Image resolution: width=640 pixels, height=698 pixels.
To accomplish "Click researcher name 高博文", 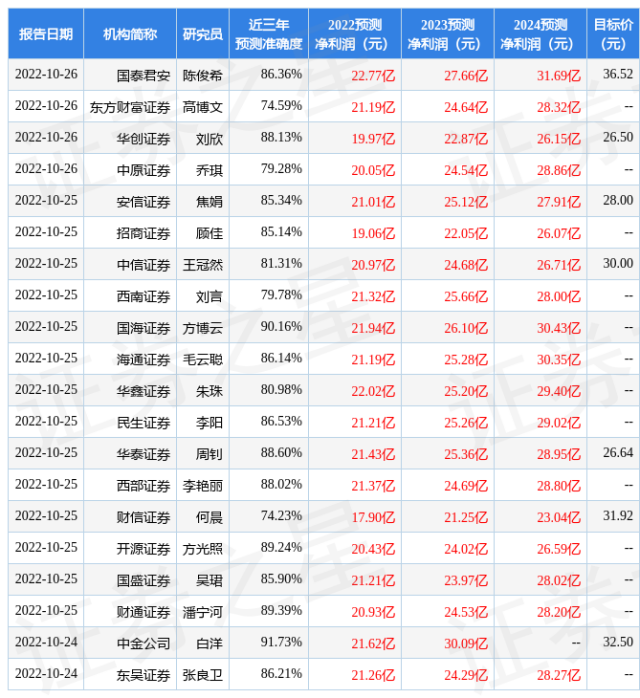I will tap(203, 107).
